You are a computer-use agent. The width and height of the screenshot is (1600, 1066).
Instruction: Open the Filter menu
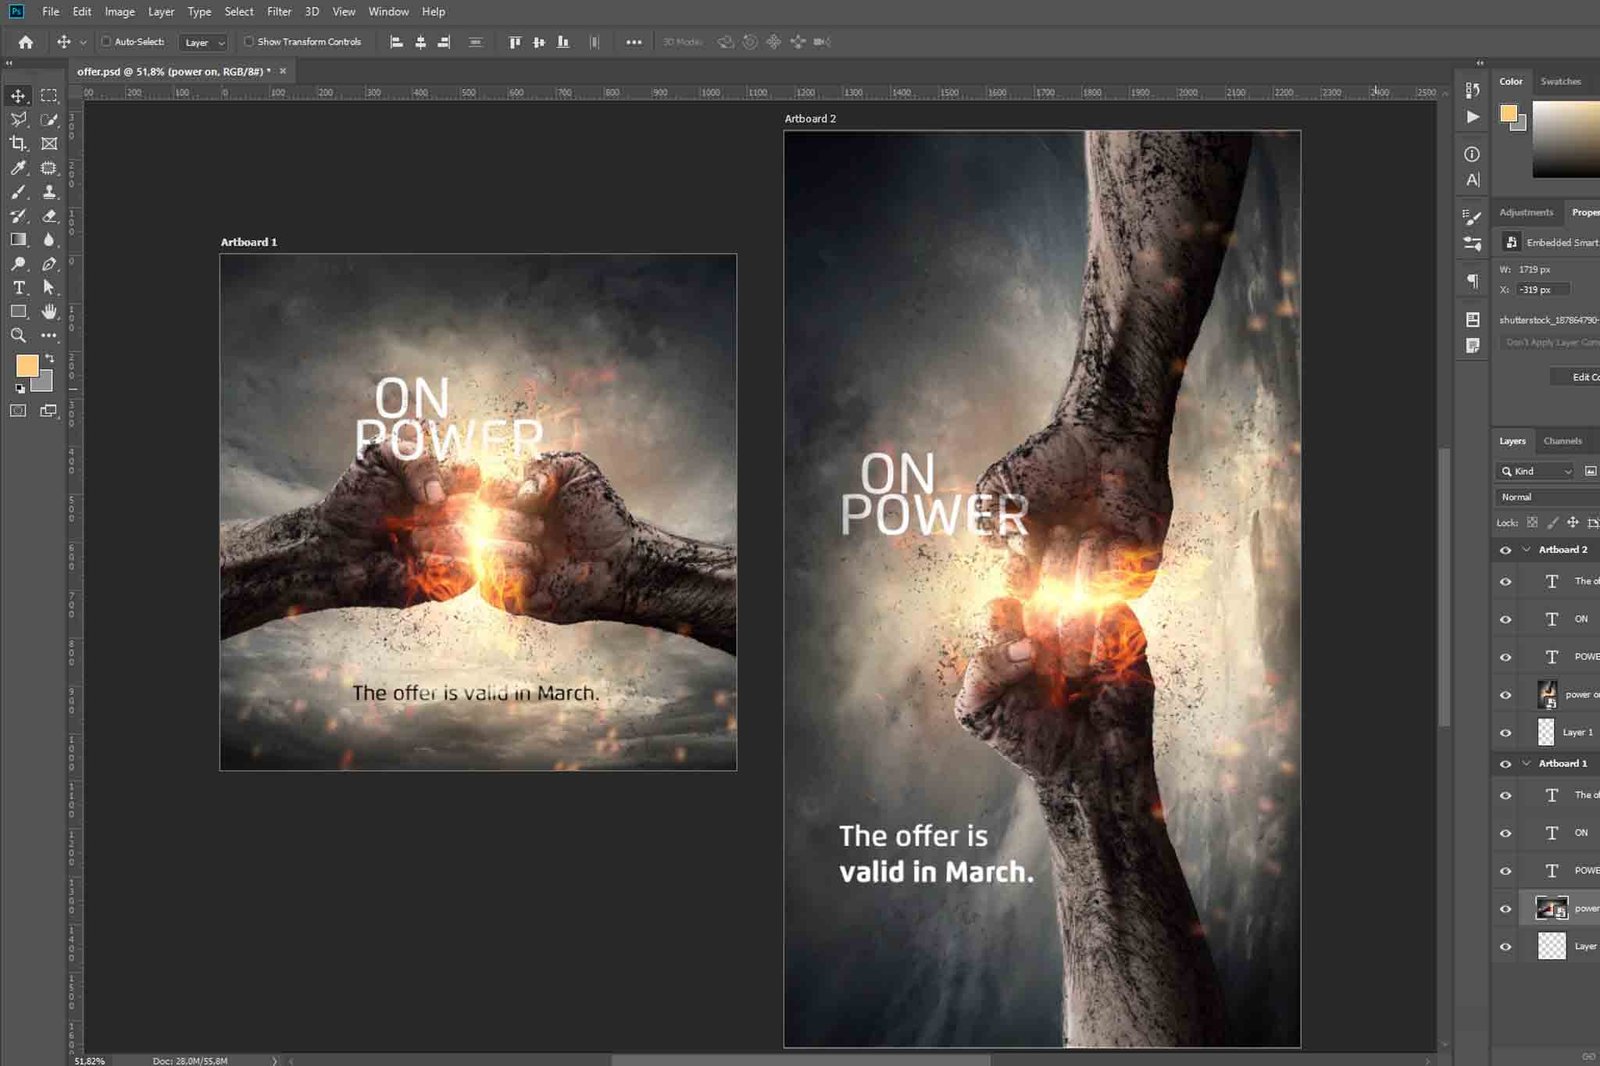(279, 12)
